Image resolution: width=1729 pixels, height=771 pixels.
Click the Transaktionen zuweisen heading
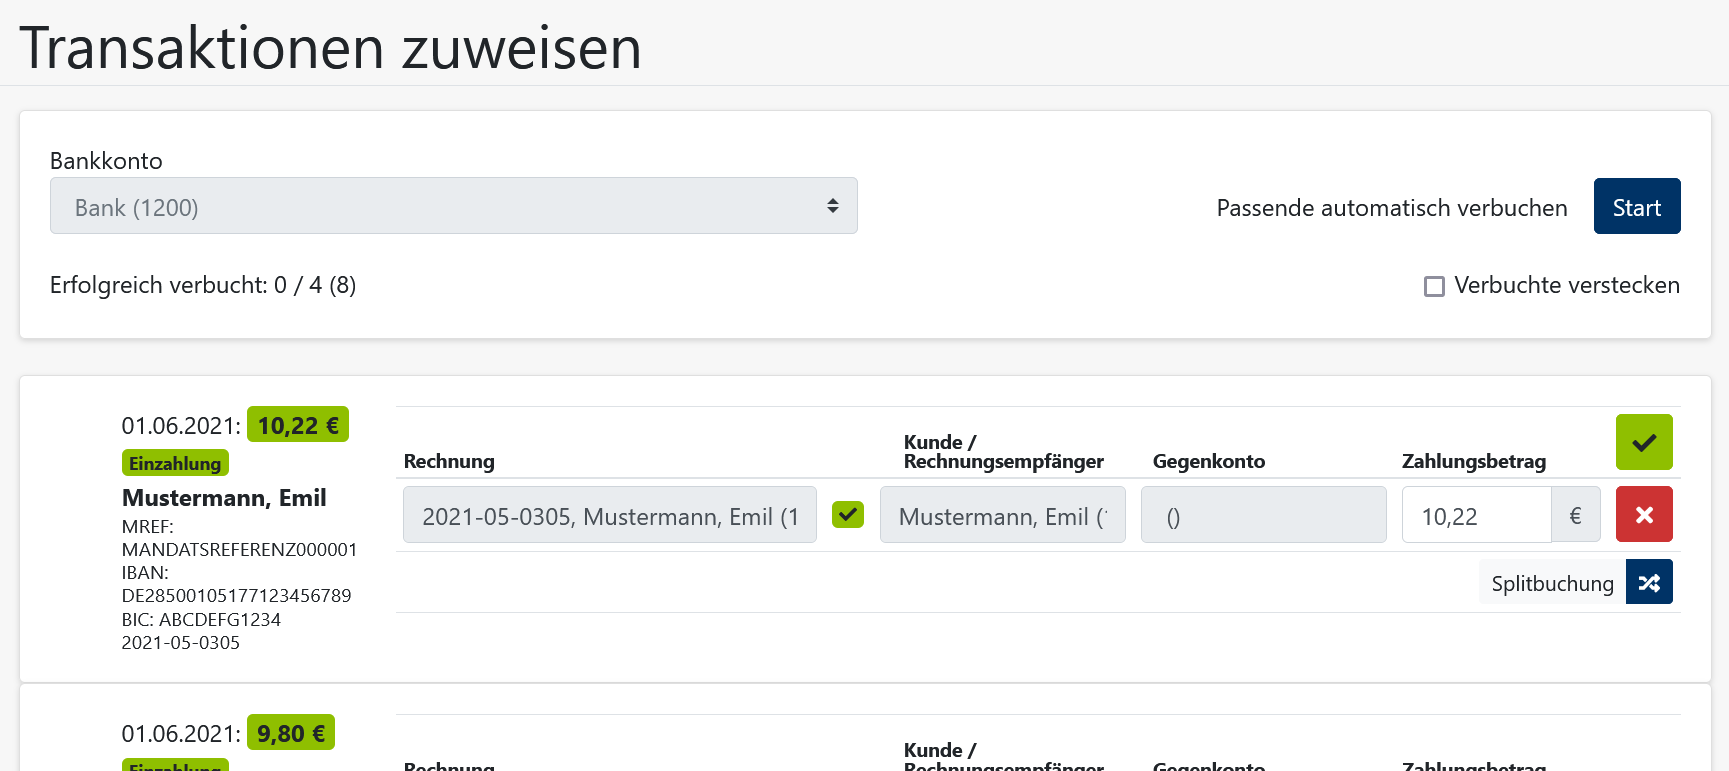(x=330, y=47)
